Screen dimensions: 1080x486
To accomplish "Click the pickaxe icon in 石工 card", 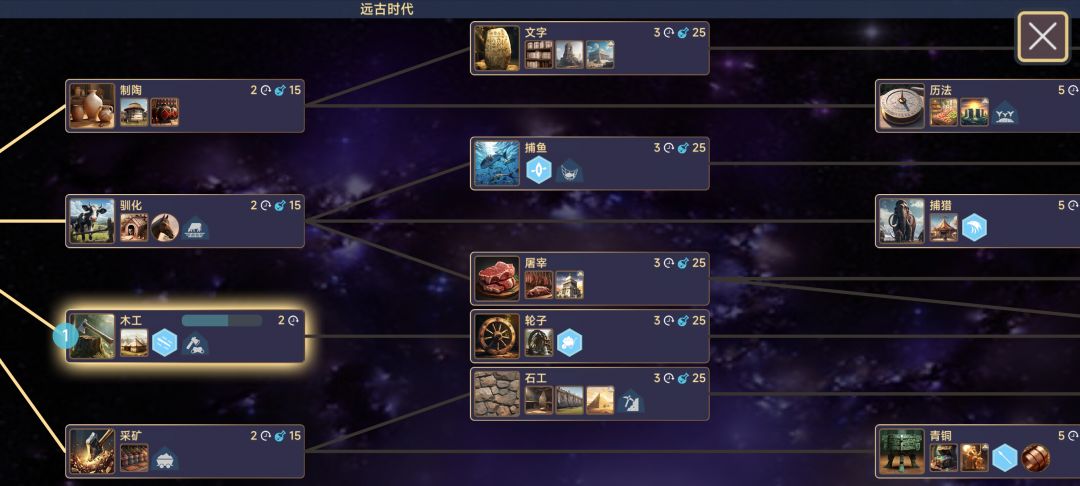I will point(630,401).
